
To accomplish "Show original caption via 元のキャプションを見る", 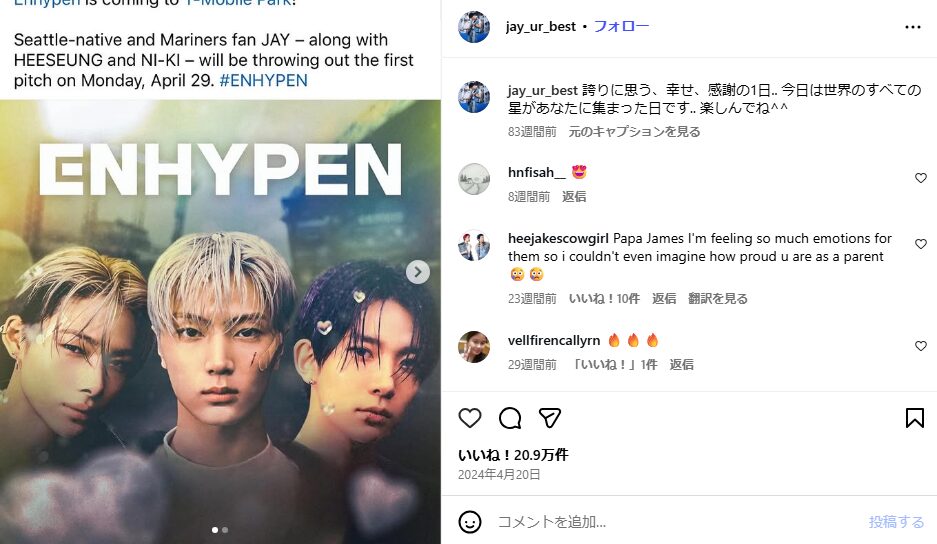I will (x=634, y=132).
